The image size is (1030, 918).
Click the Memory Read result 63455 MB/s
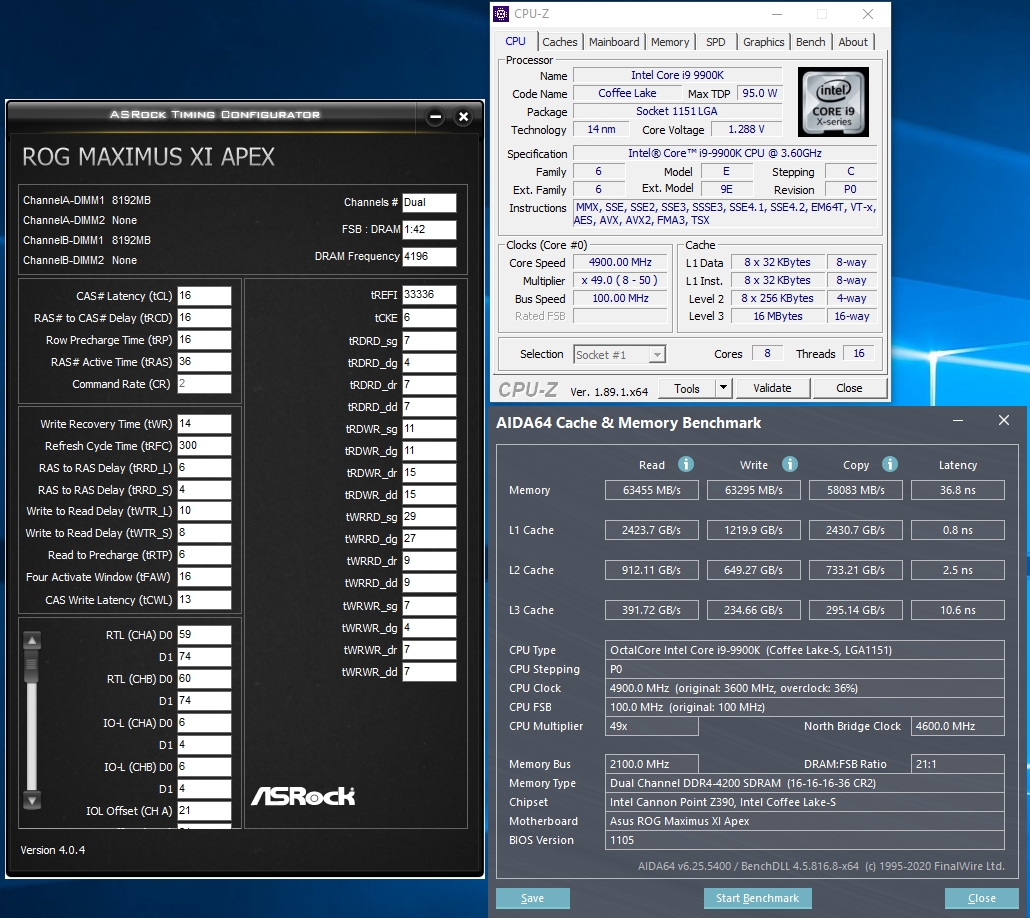click(x=652, y=490)
